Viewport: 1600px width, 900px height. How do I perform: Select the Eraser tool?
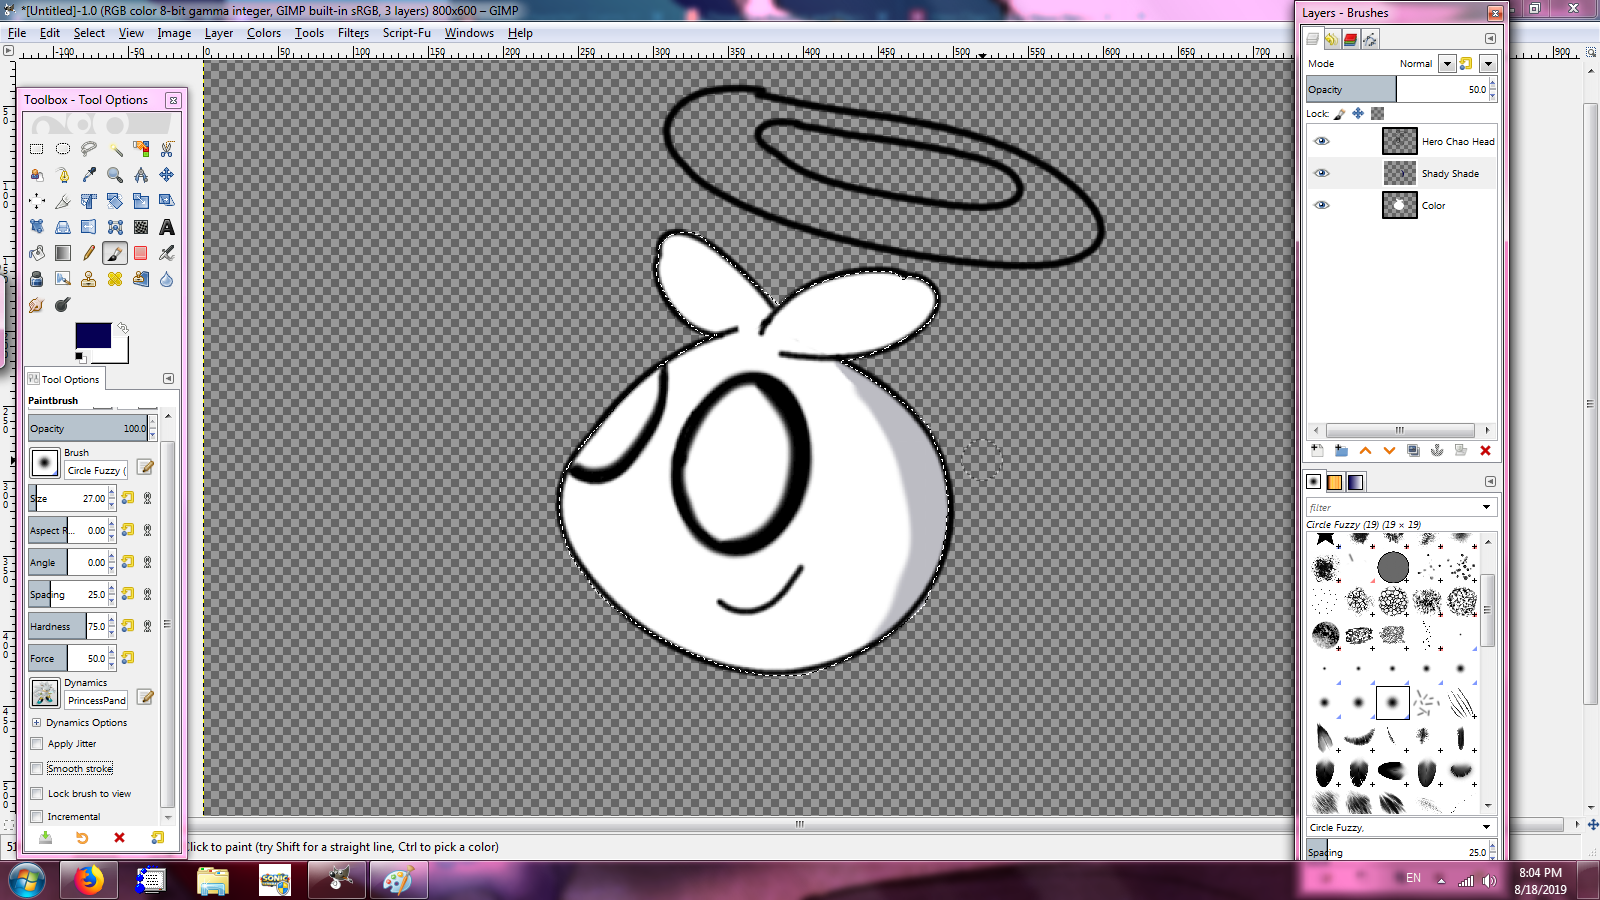140,253
